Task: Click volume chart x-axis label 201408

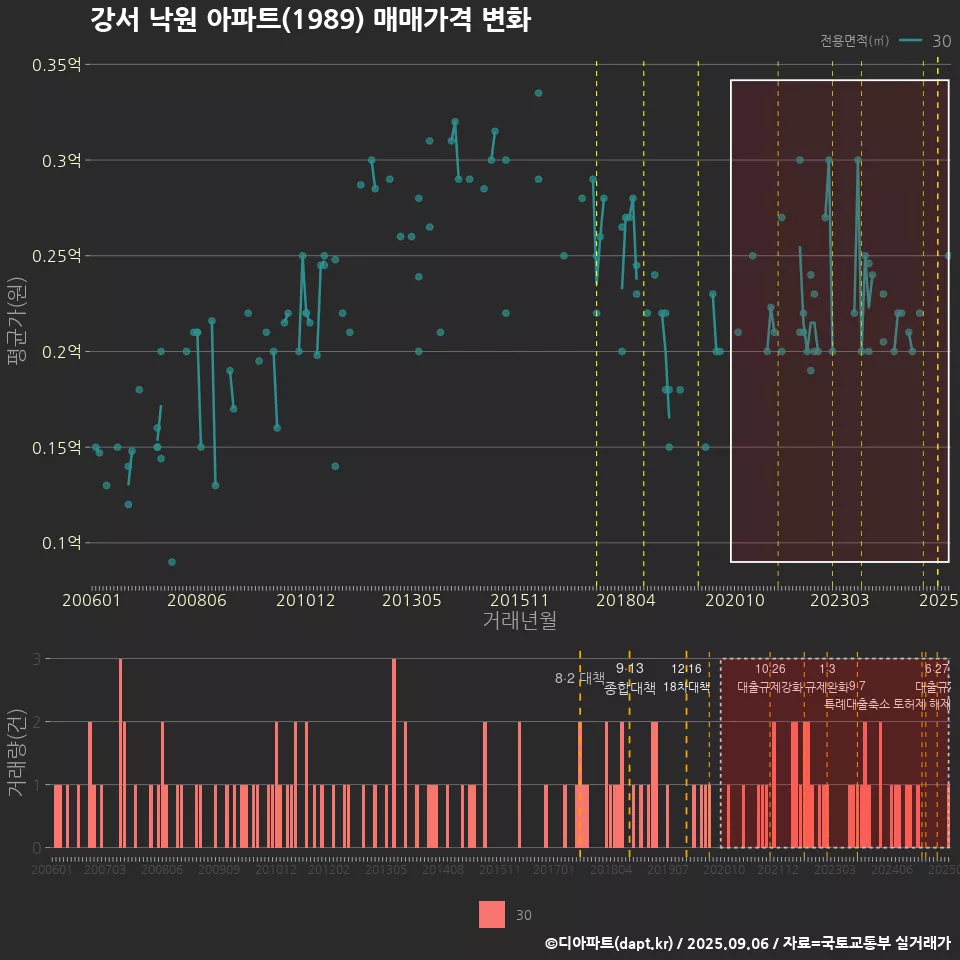Action: tap(443, 869)
